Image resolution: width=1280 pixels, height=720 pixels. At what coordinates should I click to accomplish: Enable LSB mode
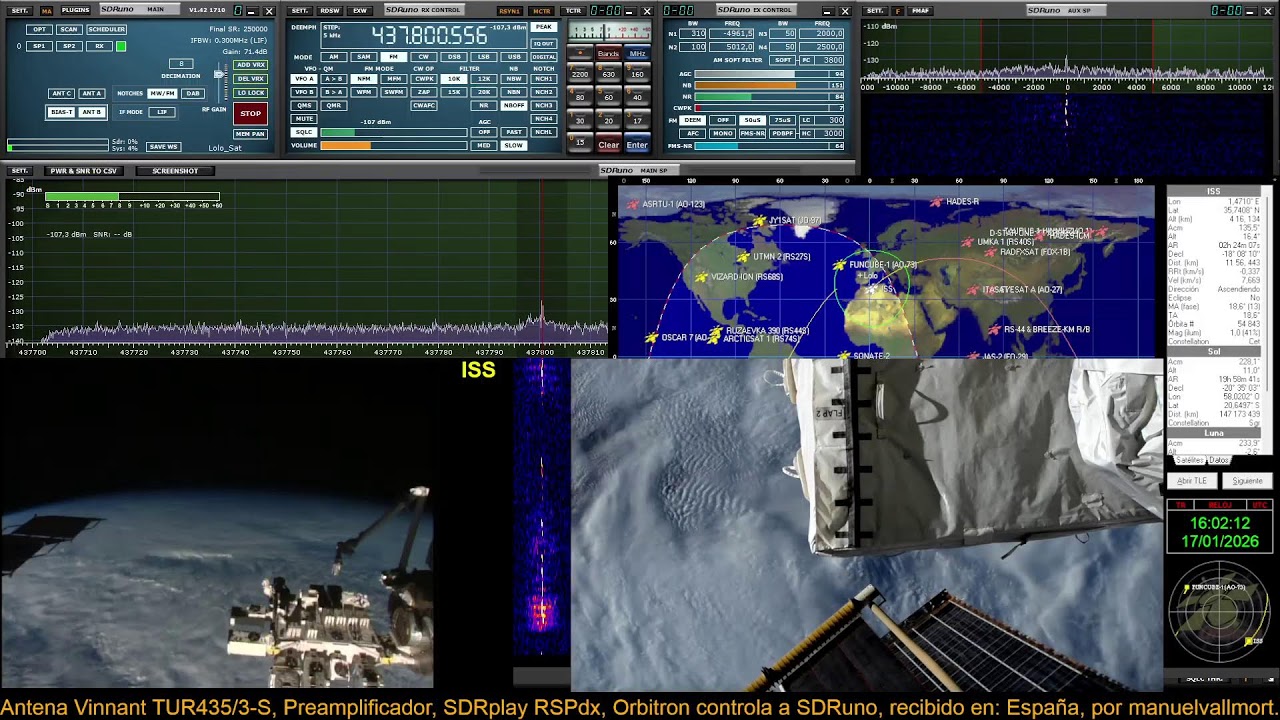[x=484, y=57]
